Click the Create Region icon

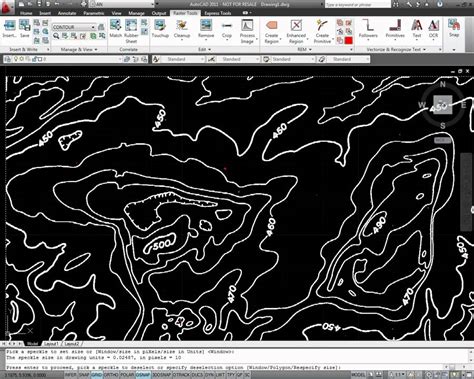(272, 31)
